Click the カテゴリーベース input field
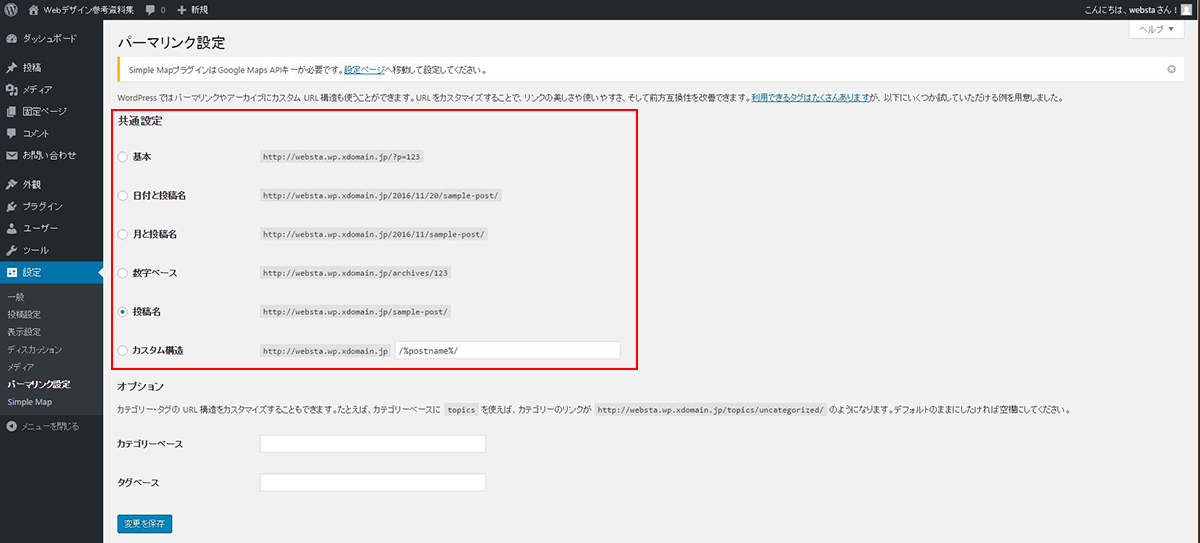The height and width of the screenshot is (543, 1200). [372, 444]
